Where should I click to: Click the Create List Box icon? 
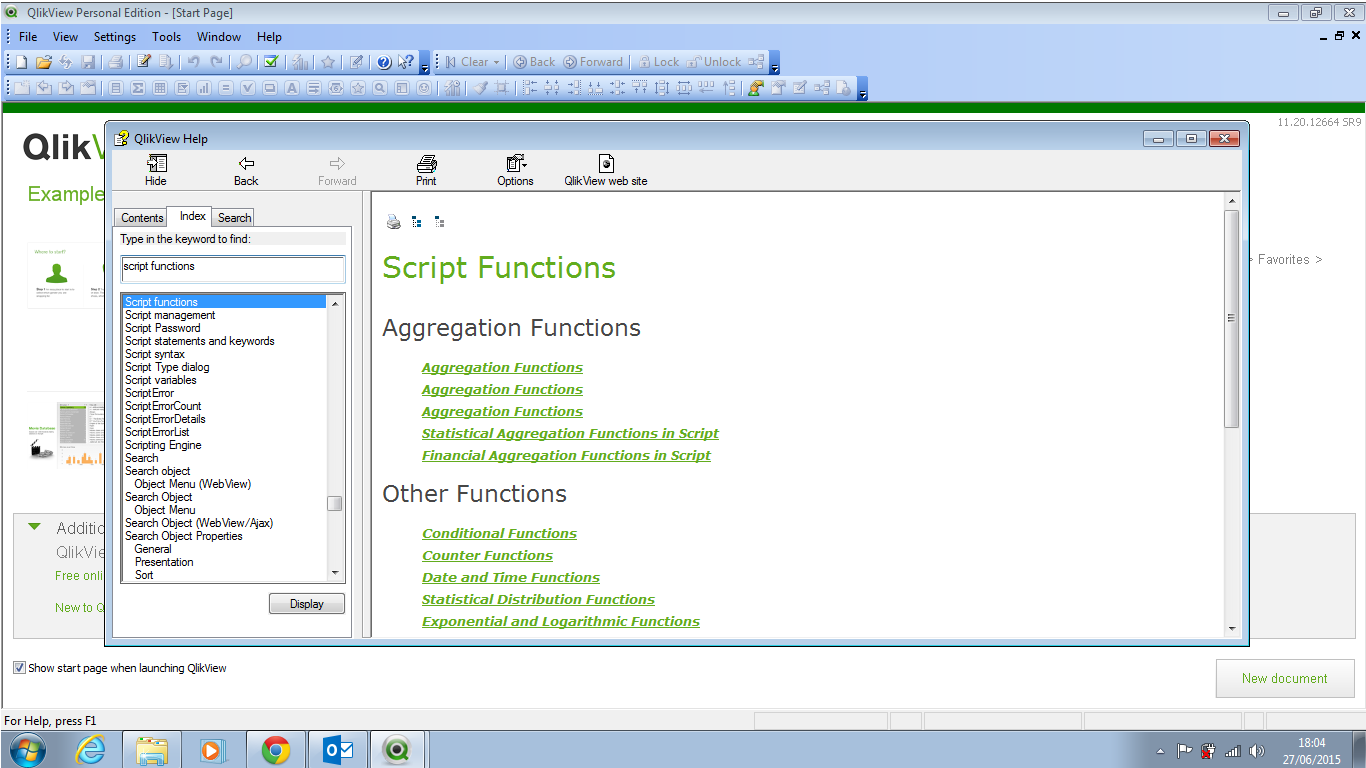pyautogui.click(x=116, y=88)
